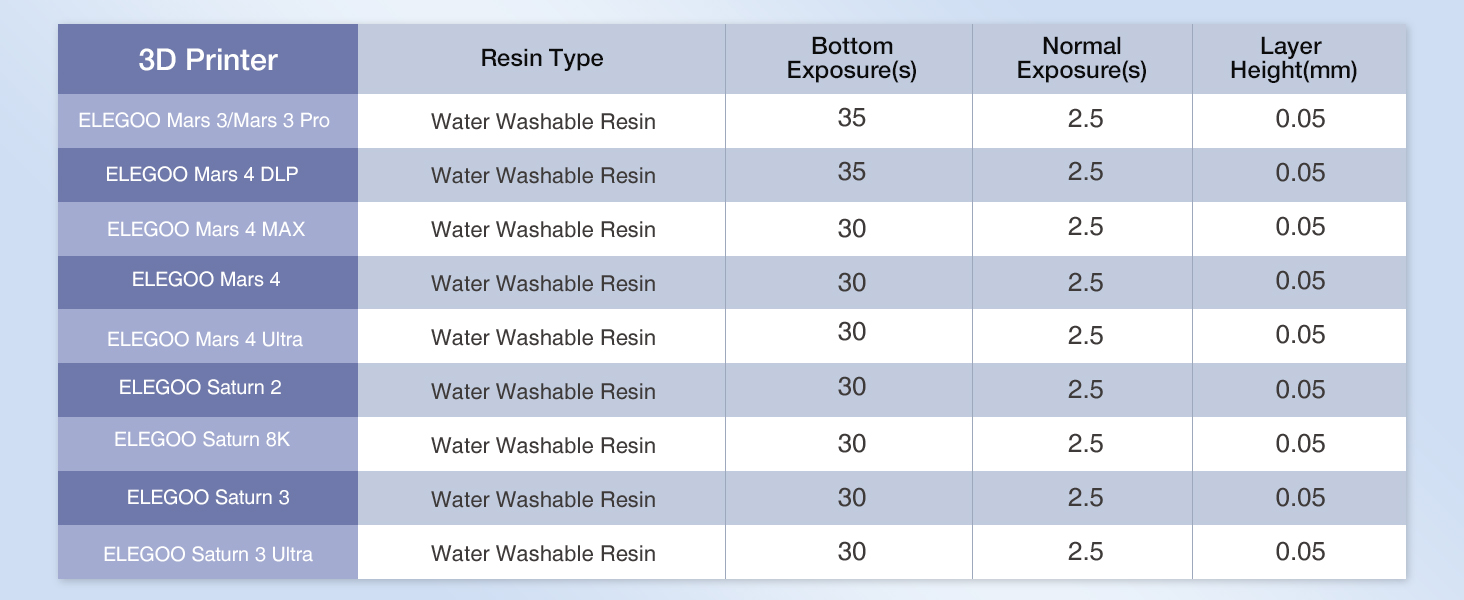The height and width of the screenshot is (600, 1464).
Task: Select the Normal Exposure(s) header cell
Action: [1082, 59]
